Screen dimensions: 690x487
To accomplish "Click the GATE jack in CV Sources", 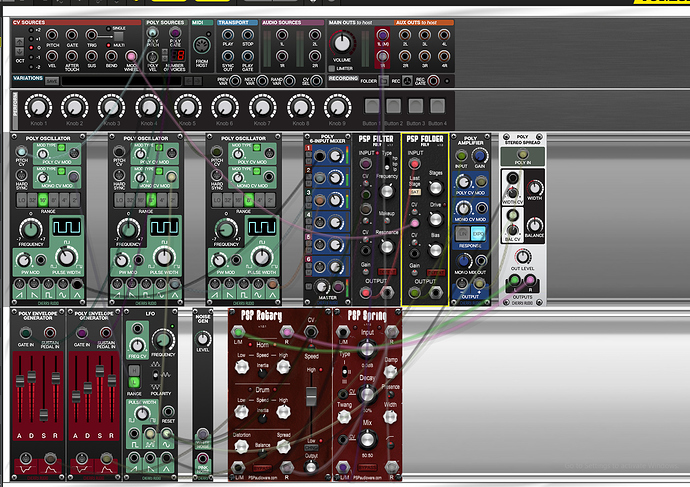I will pos(72,35).
